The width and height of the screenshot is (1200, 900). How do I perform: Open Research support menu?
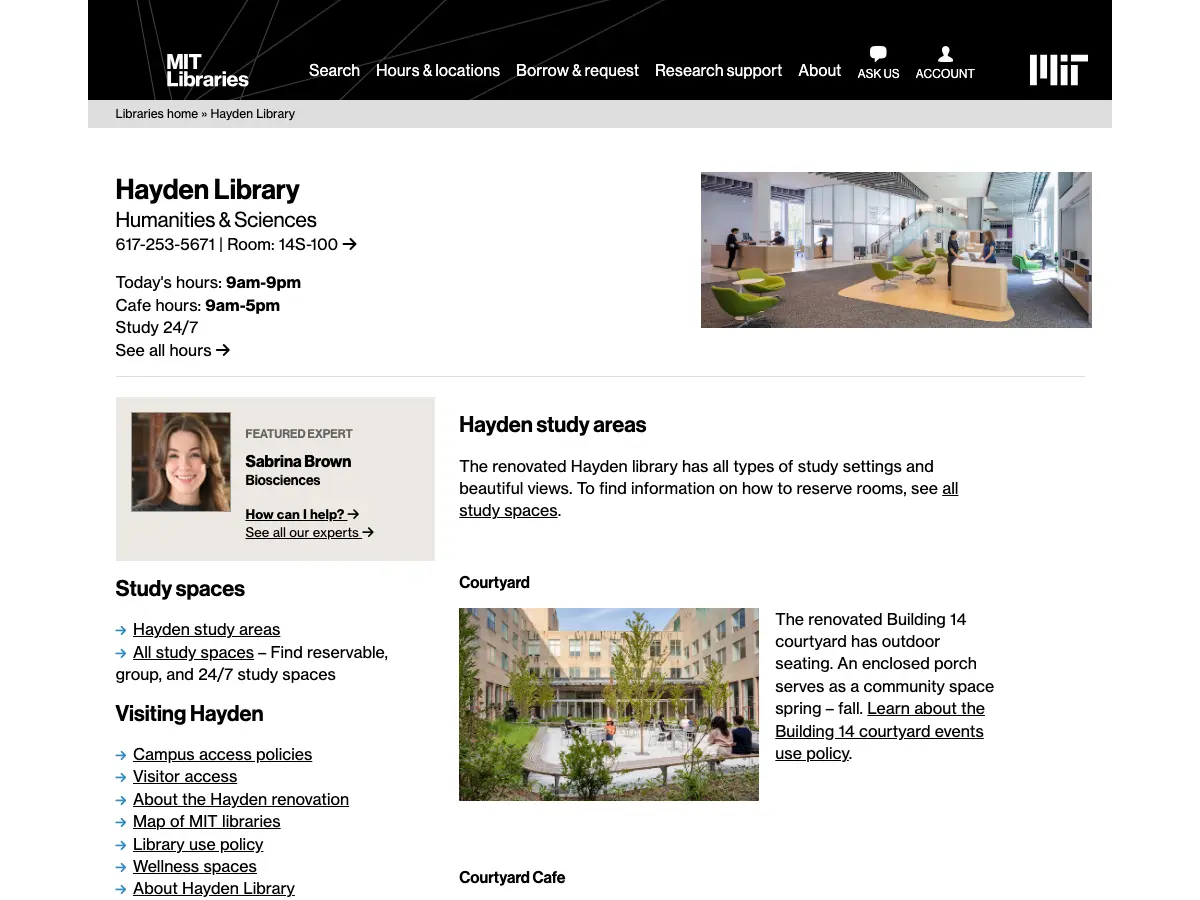click(x=718, y=70)
